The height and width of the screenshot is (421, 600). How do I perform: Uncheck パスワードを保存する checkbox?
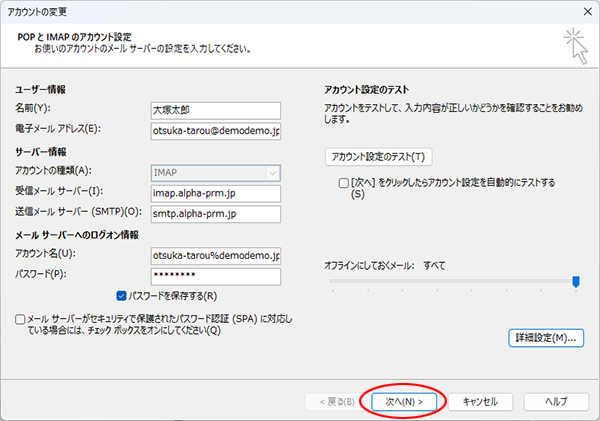pos(122,296)
